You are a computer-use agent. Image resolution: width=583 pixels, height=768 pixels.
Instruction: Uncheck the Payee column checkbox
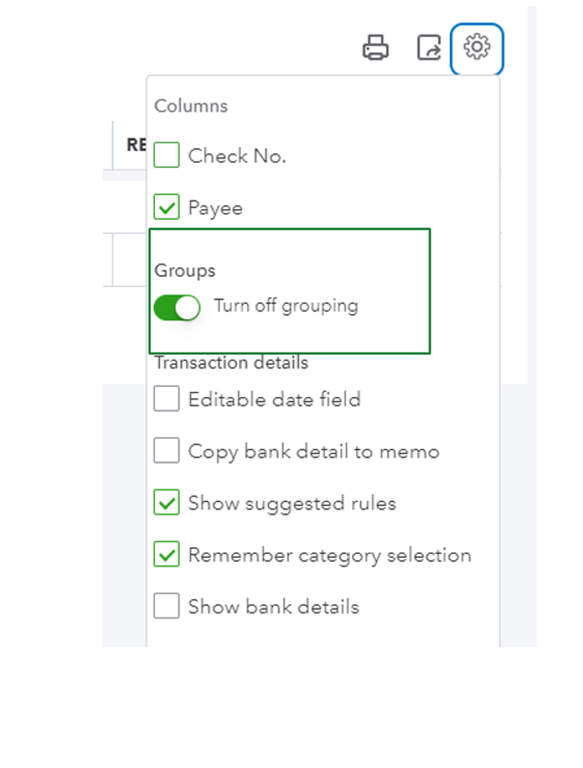click(x=167, y=207)
